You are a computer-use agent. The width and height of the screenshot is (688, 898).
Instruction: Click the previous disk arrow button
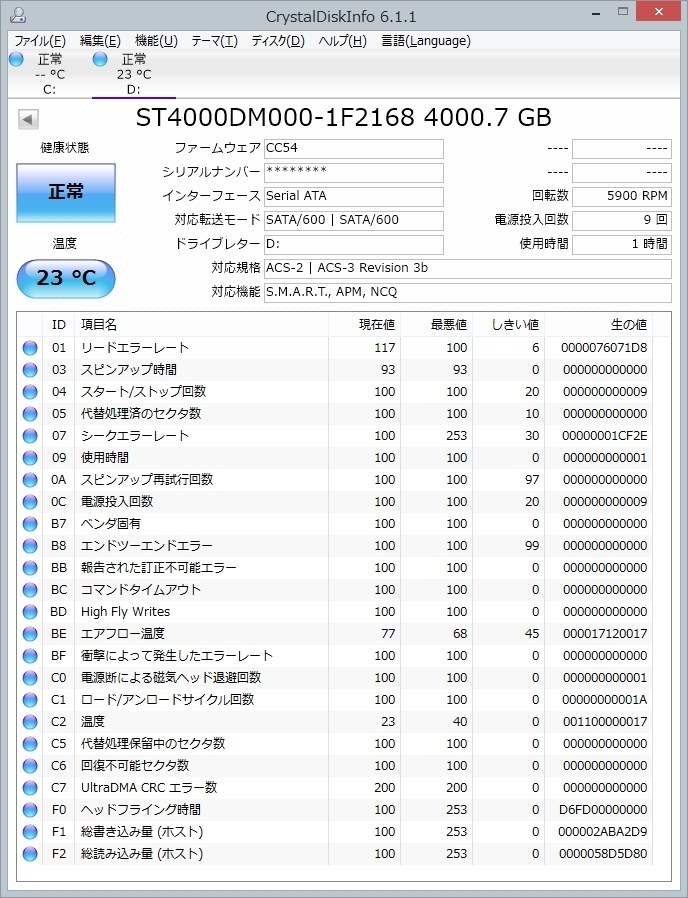click(28, 120)
